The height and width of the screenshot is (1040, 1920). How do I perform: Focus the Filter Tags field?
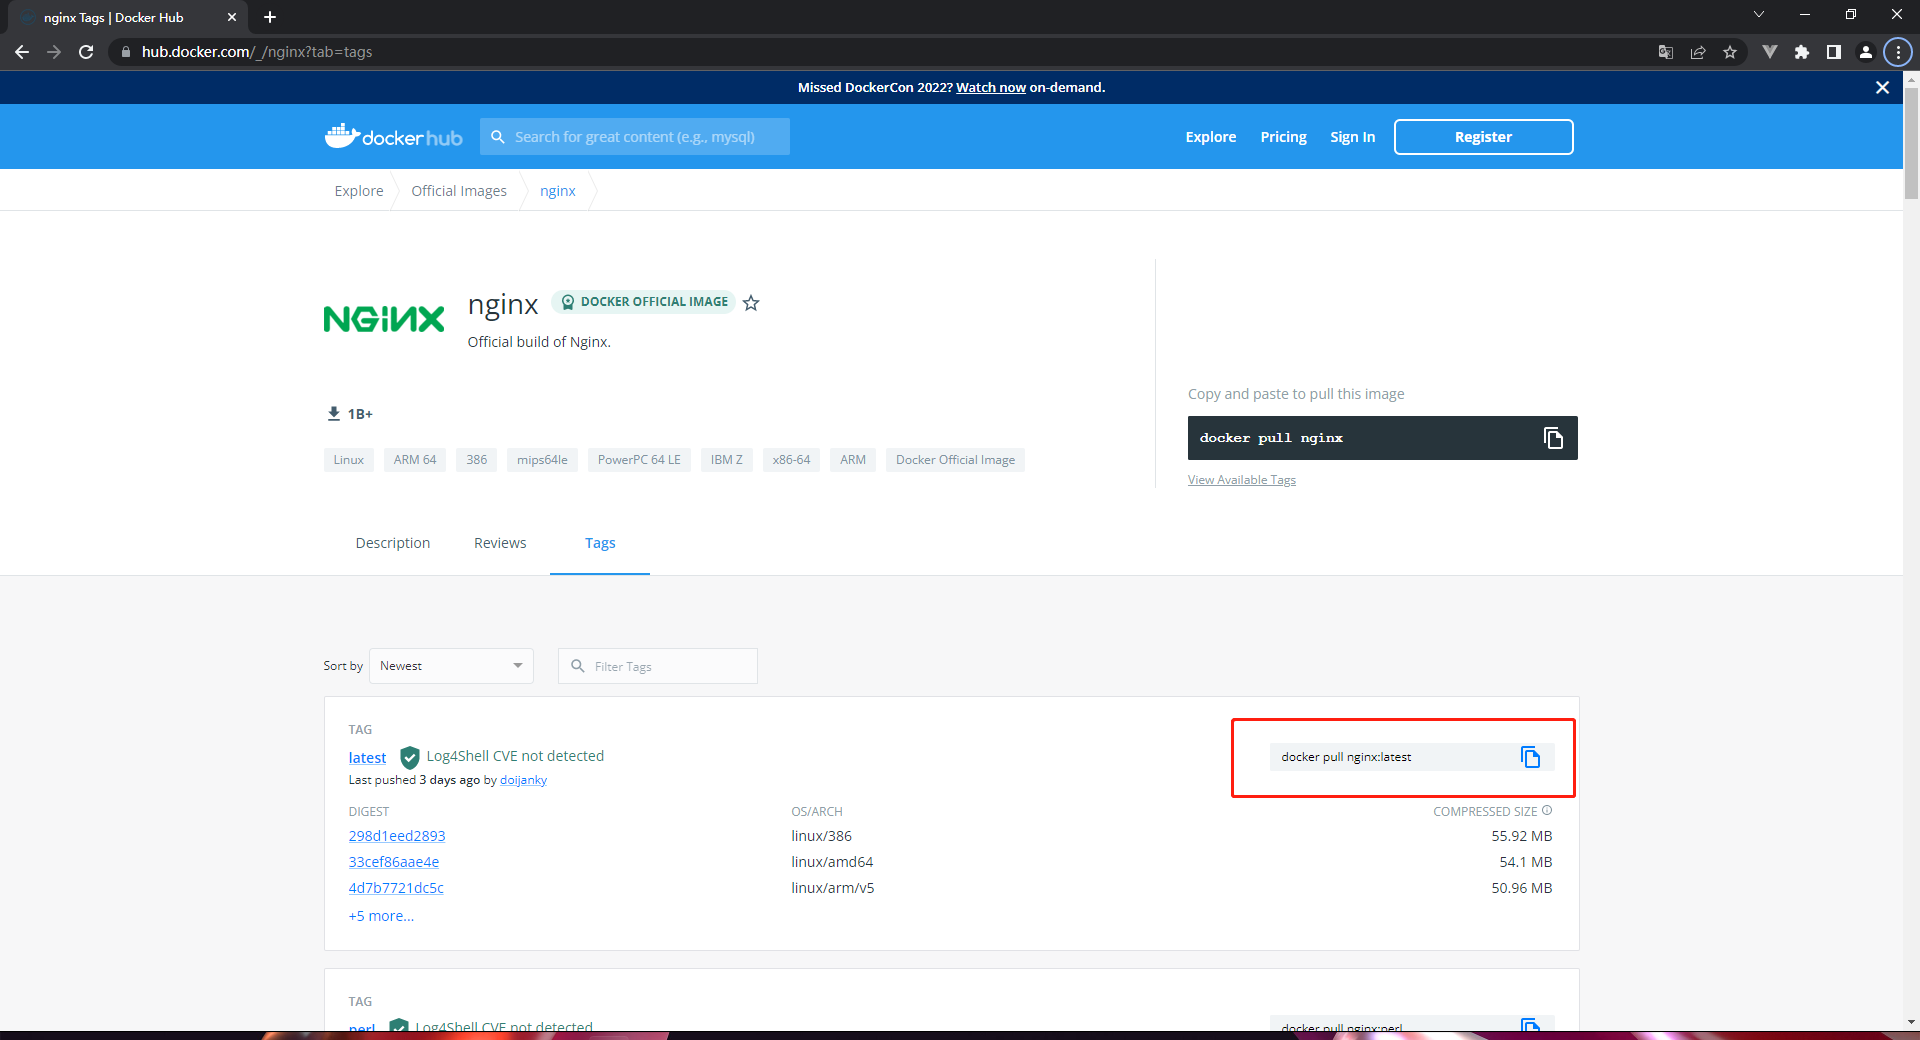coord(658,666)
